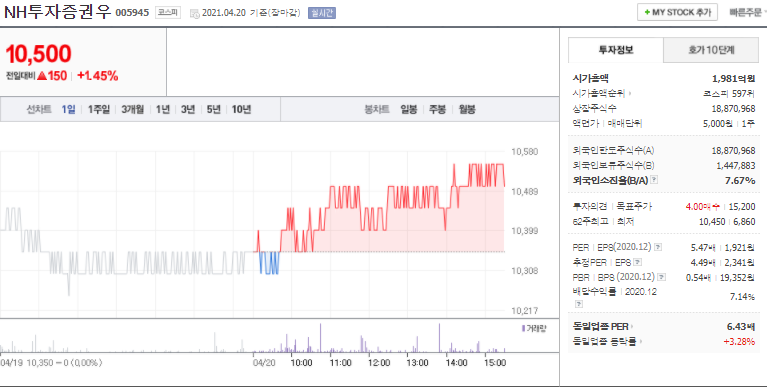Viewport: 767px width, 387px height.
Task: Click the 배당수익률 value 7.14%
Action: [x=742, y=296]
